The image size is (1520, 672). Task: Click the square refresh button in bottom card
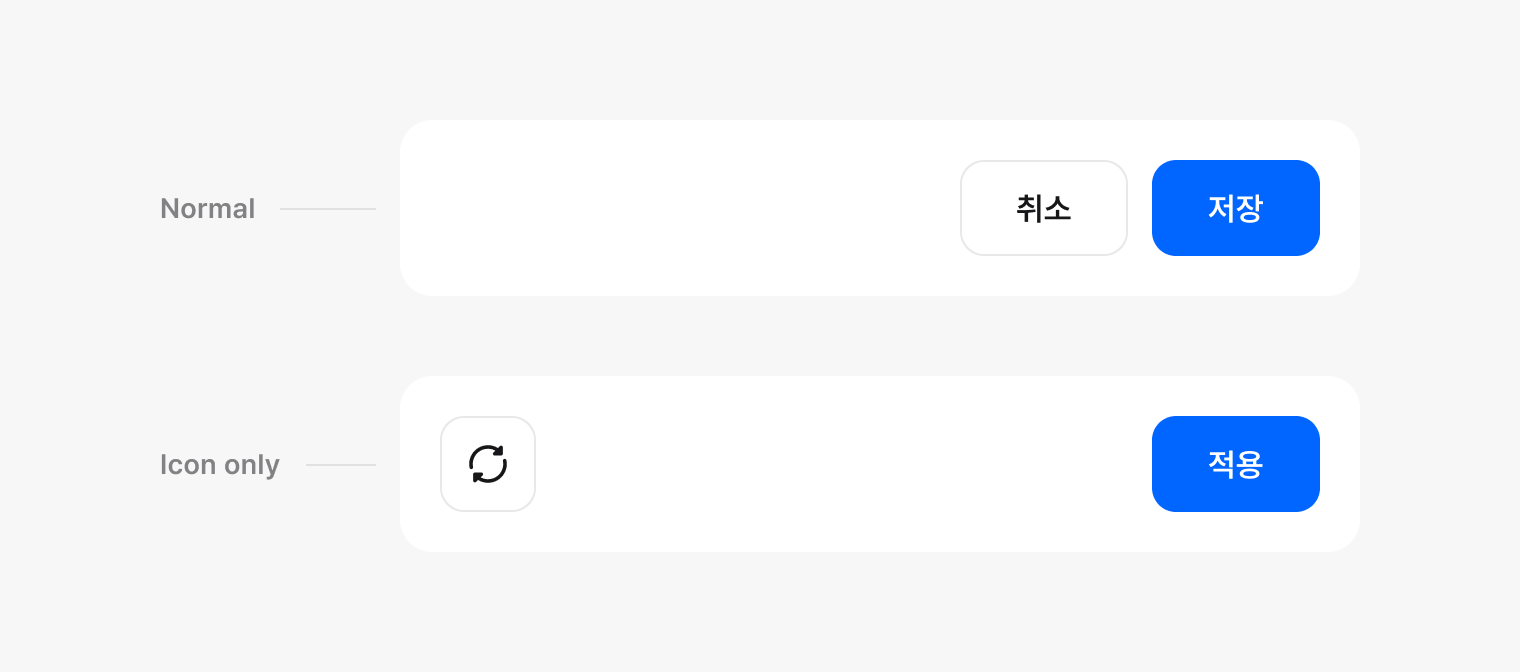488,464
